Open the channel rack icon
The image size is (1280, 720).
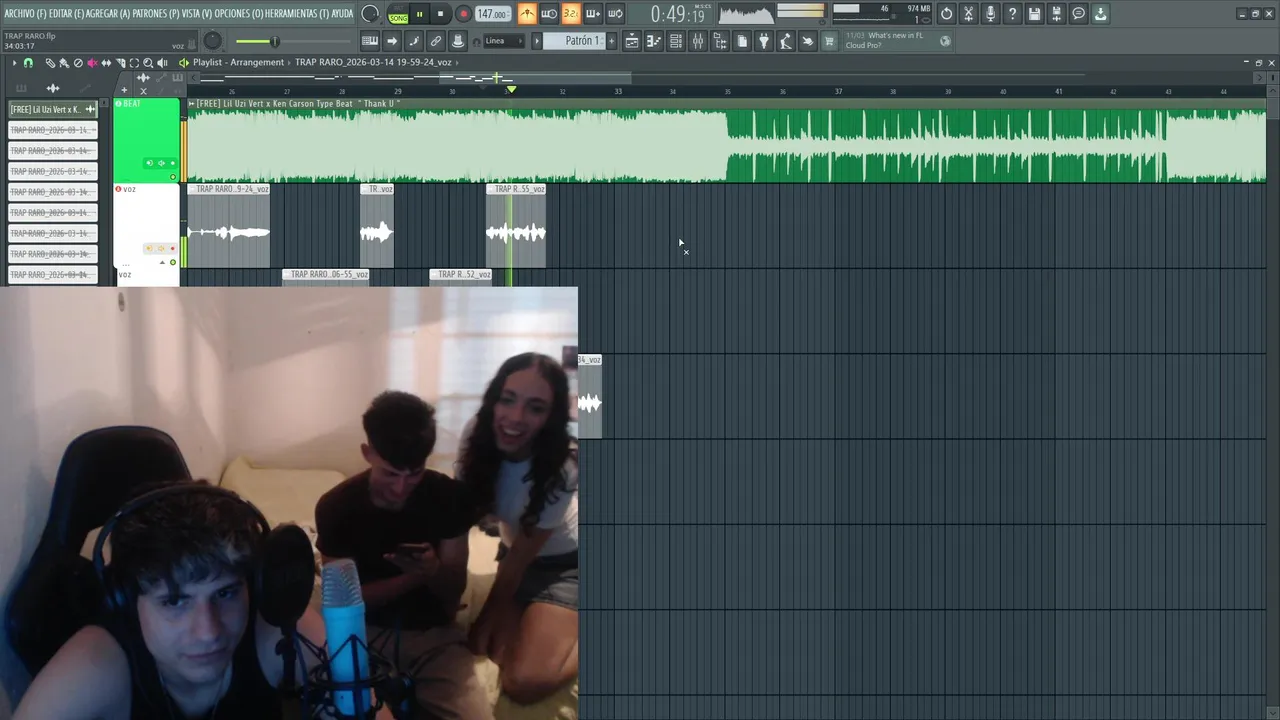pos(676,41)
